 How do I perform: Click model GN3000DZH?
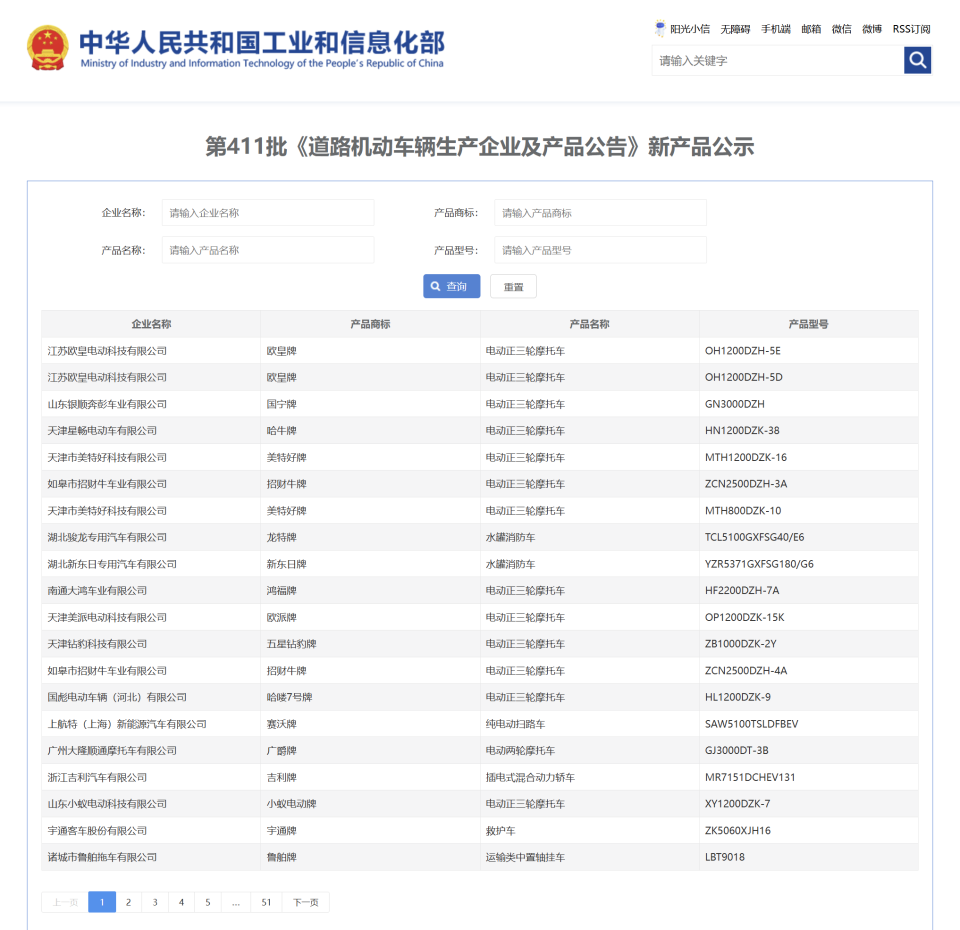click(735, 404)
